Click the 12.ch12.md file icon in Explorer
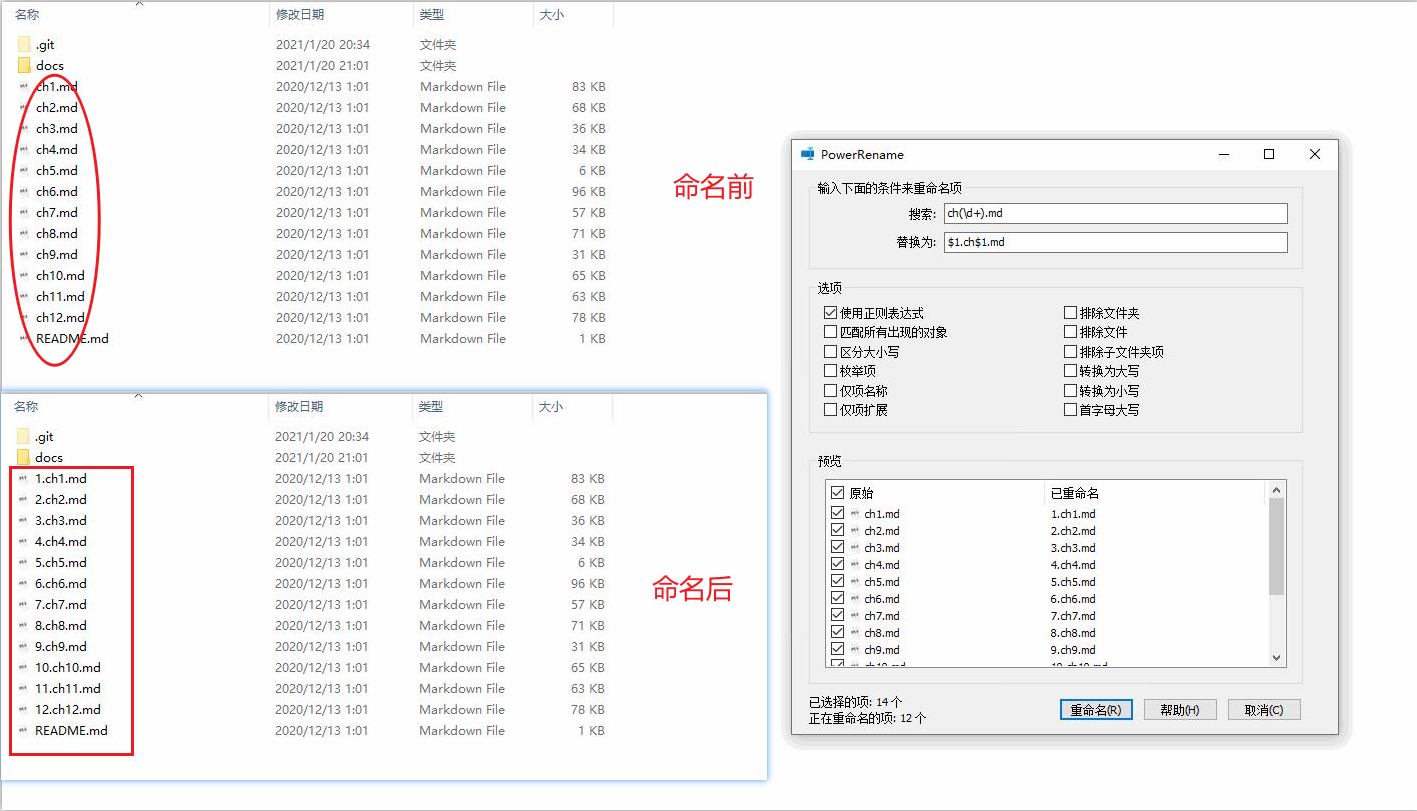Viewport: 1417px width, 811px height. tap(23, 710)
